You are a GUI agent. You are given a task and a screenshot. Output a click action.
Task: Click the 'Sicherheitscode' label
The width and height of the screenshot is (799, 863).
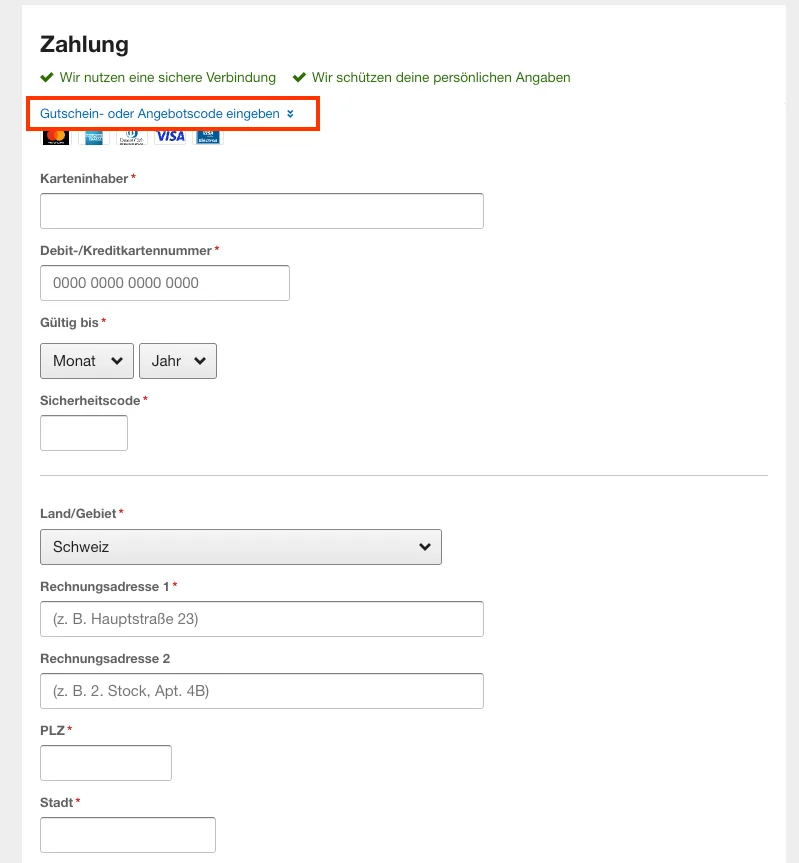tap(90, 401)
